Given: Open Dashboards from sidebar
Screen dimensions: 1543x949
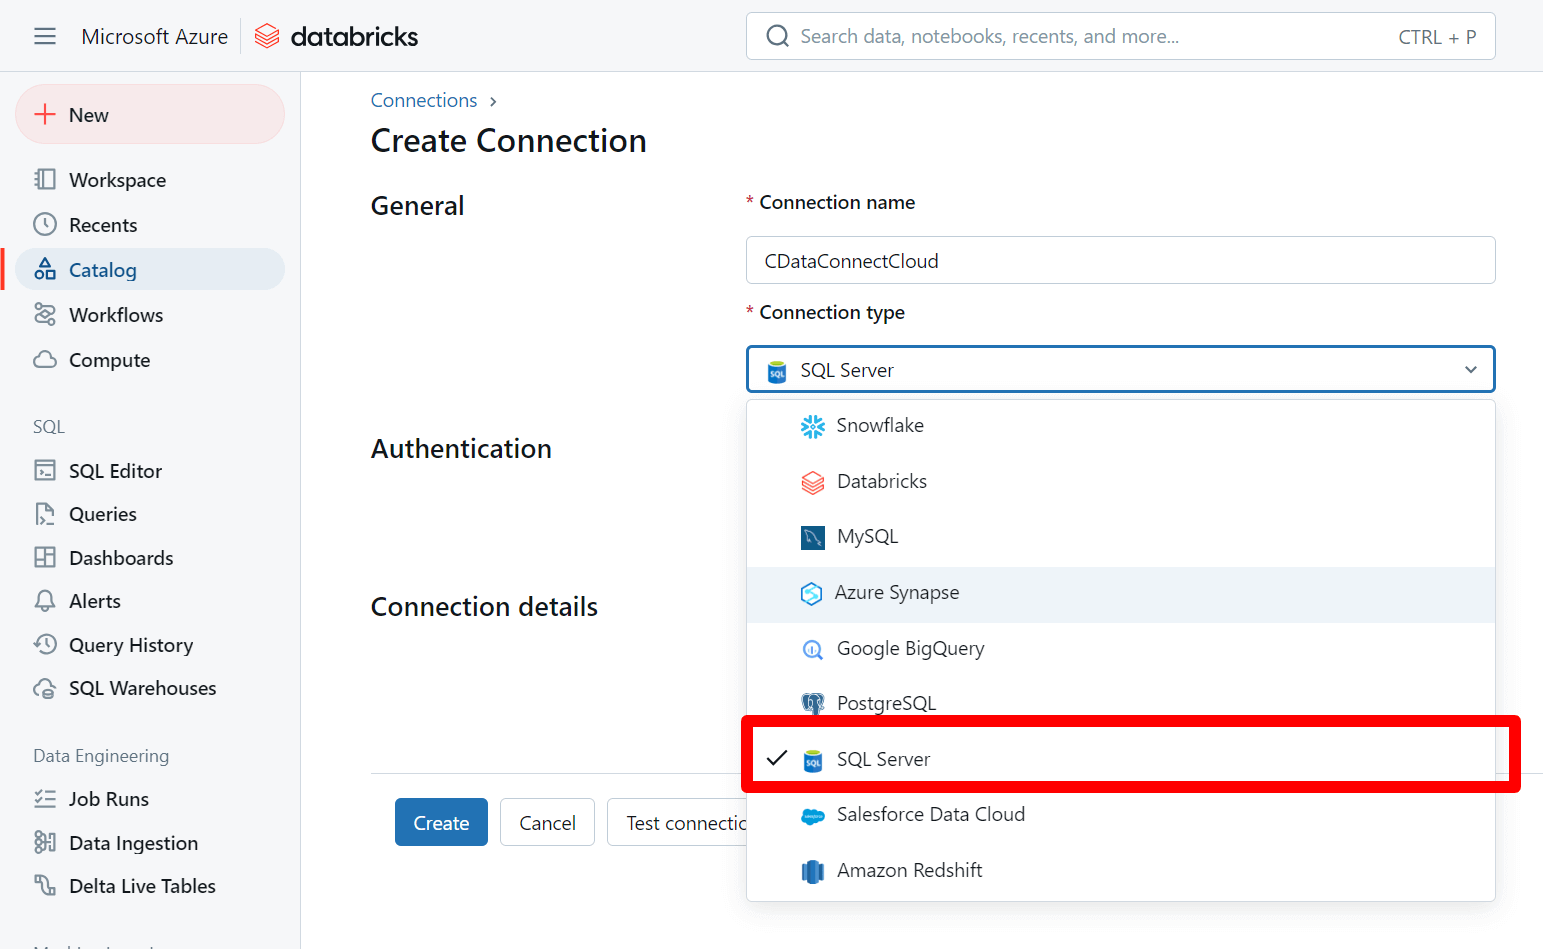Looking at the screenshot, I should (150, 558).
